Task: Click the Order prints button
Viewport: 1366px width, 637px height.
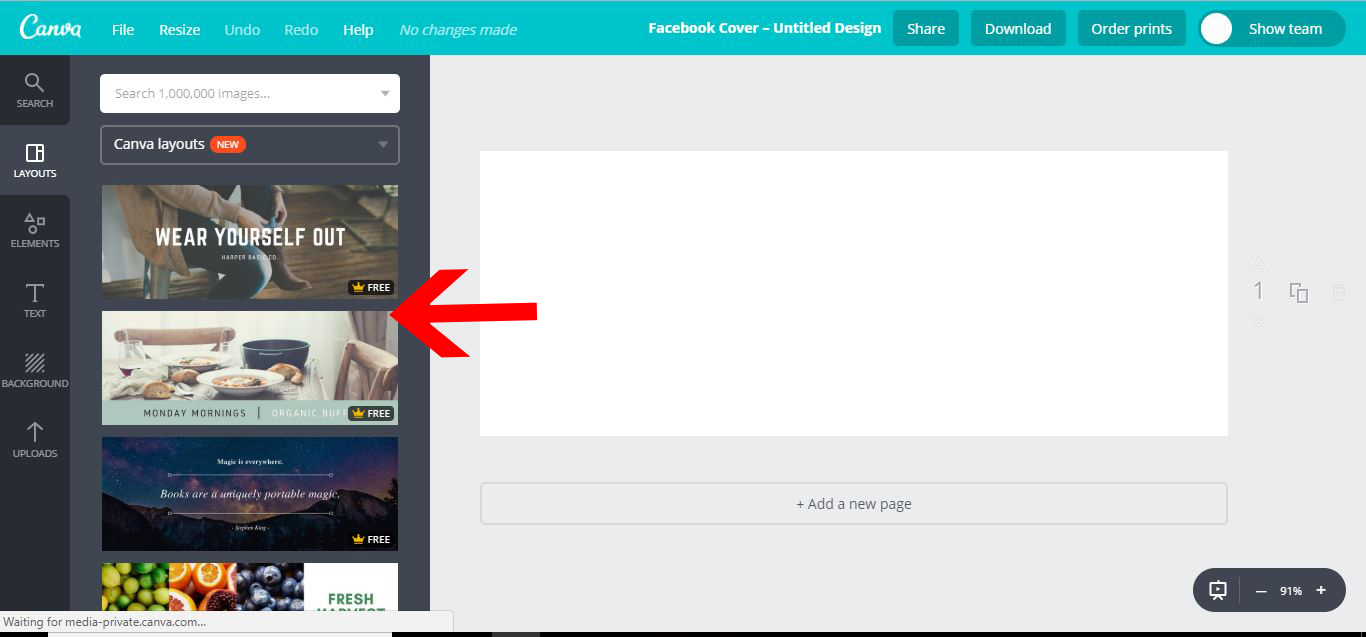Action: (1131, 28)
